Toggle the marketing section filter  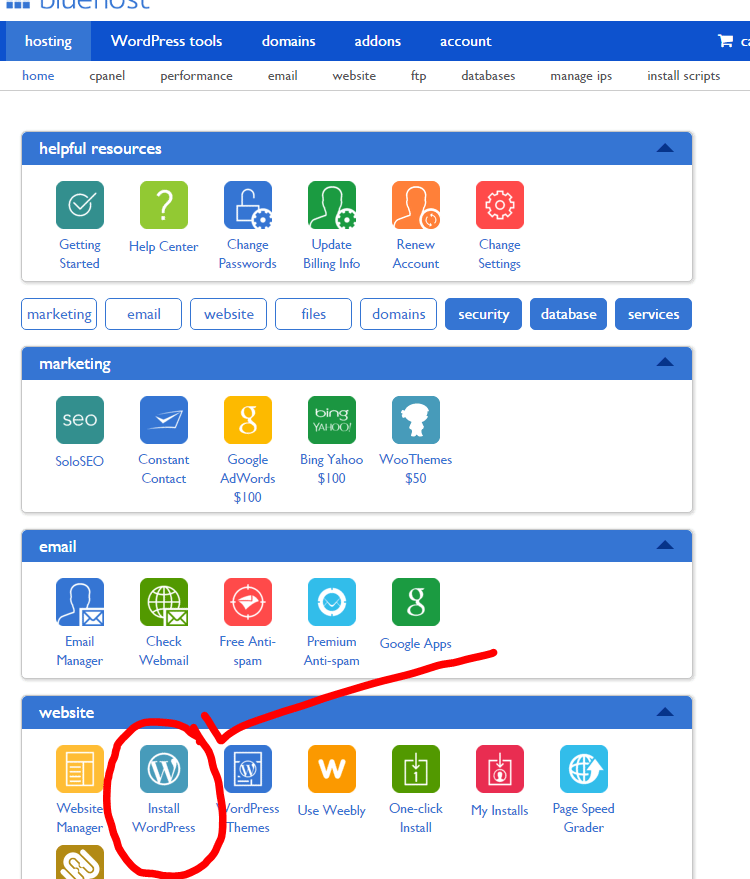coord(59,314)
